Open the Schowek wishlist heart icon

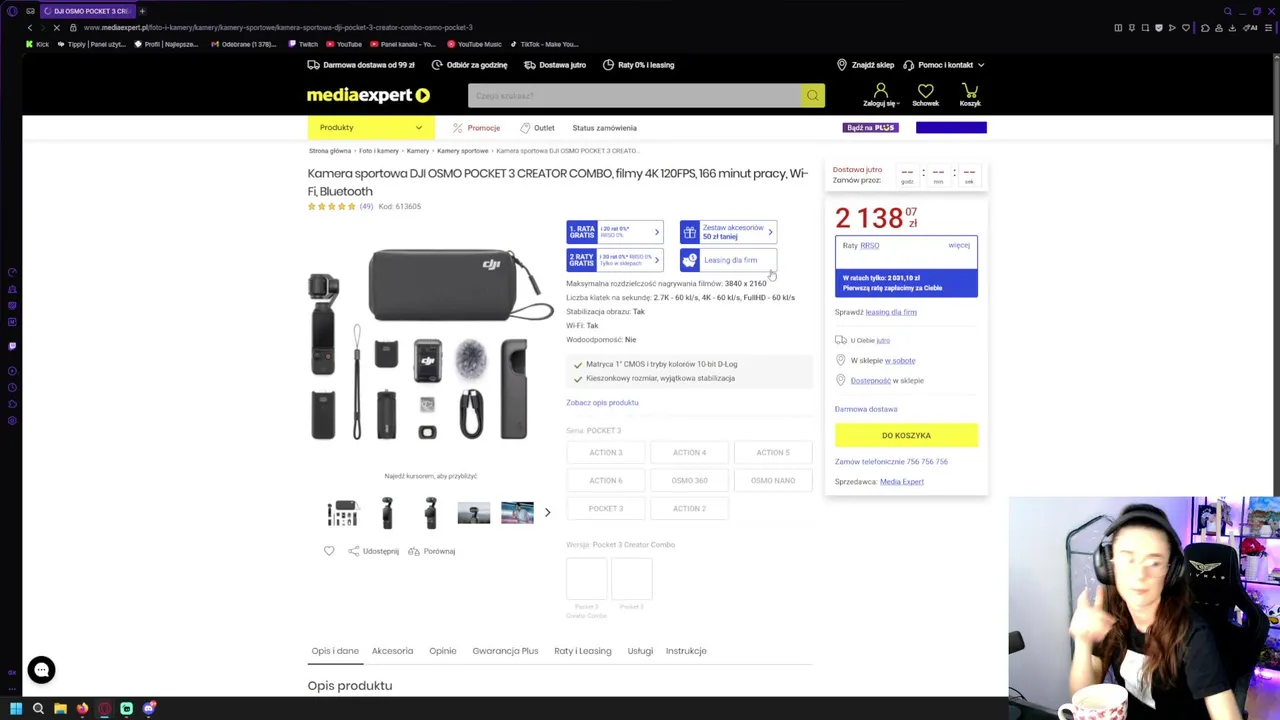tap(925, 92)
